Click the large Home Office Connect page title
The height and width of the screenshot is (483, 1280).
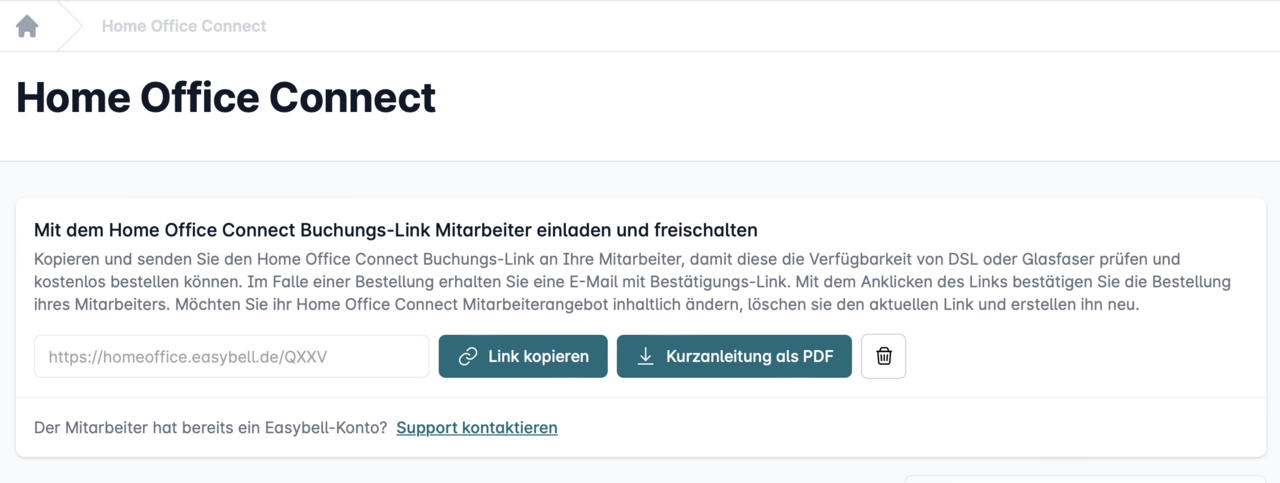click(226, 98)
